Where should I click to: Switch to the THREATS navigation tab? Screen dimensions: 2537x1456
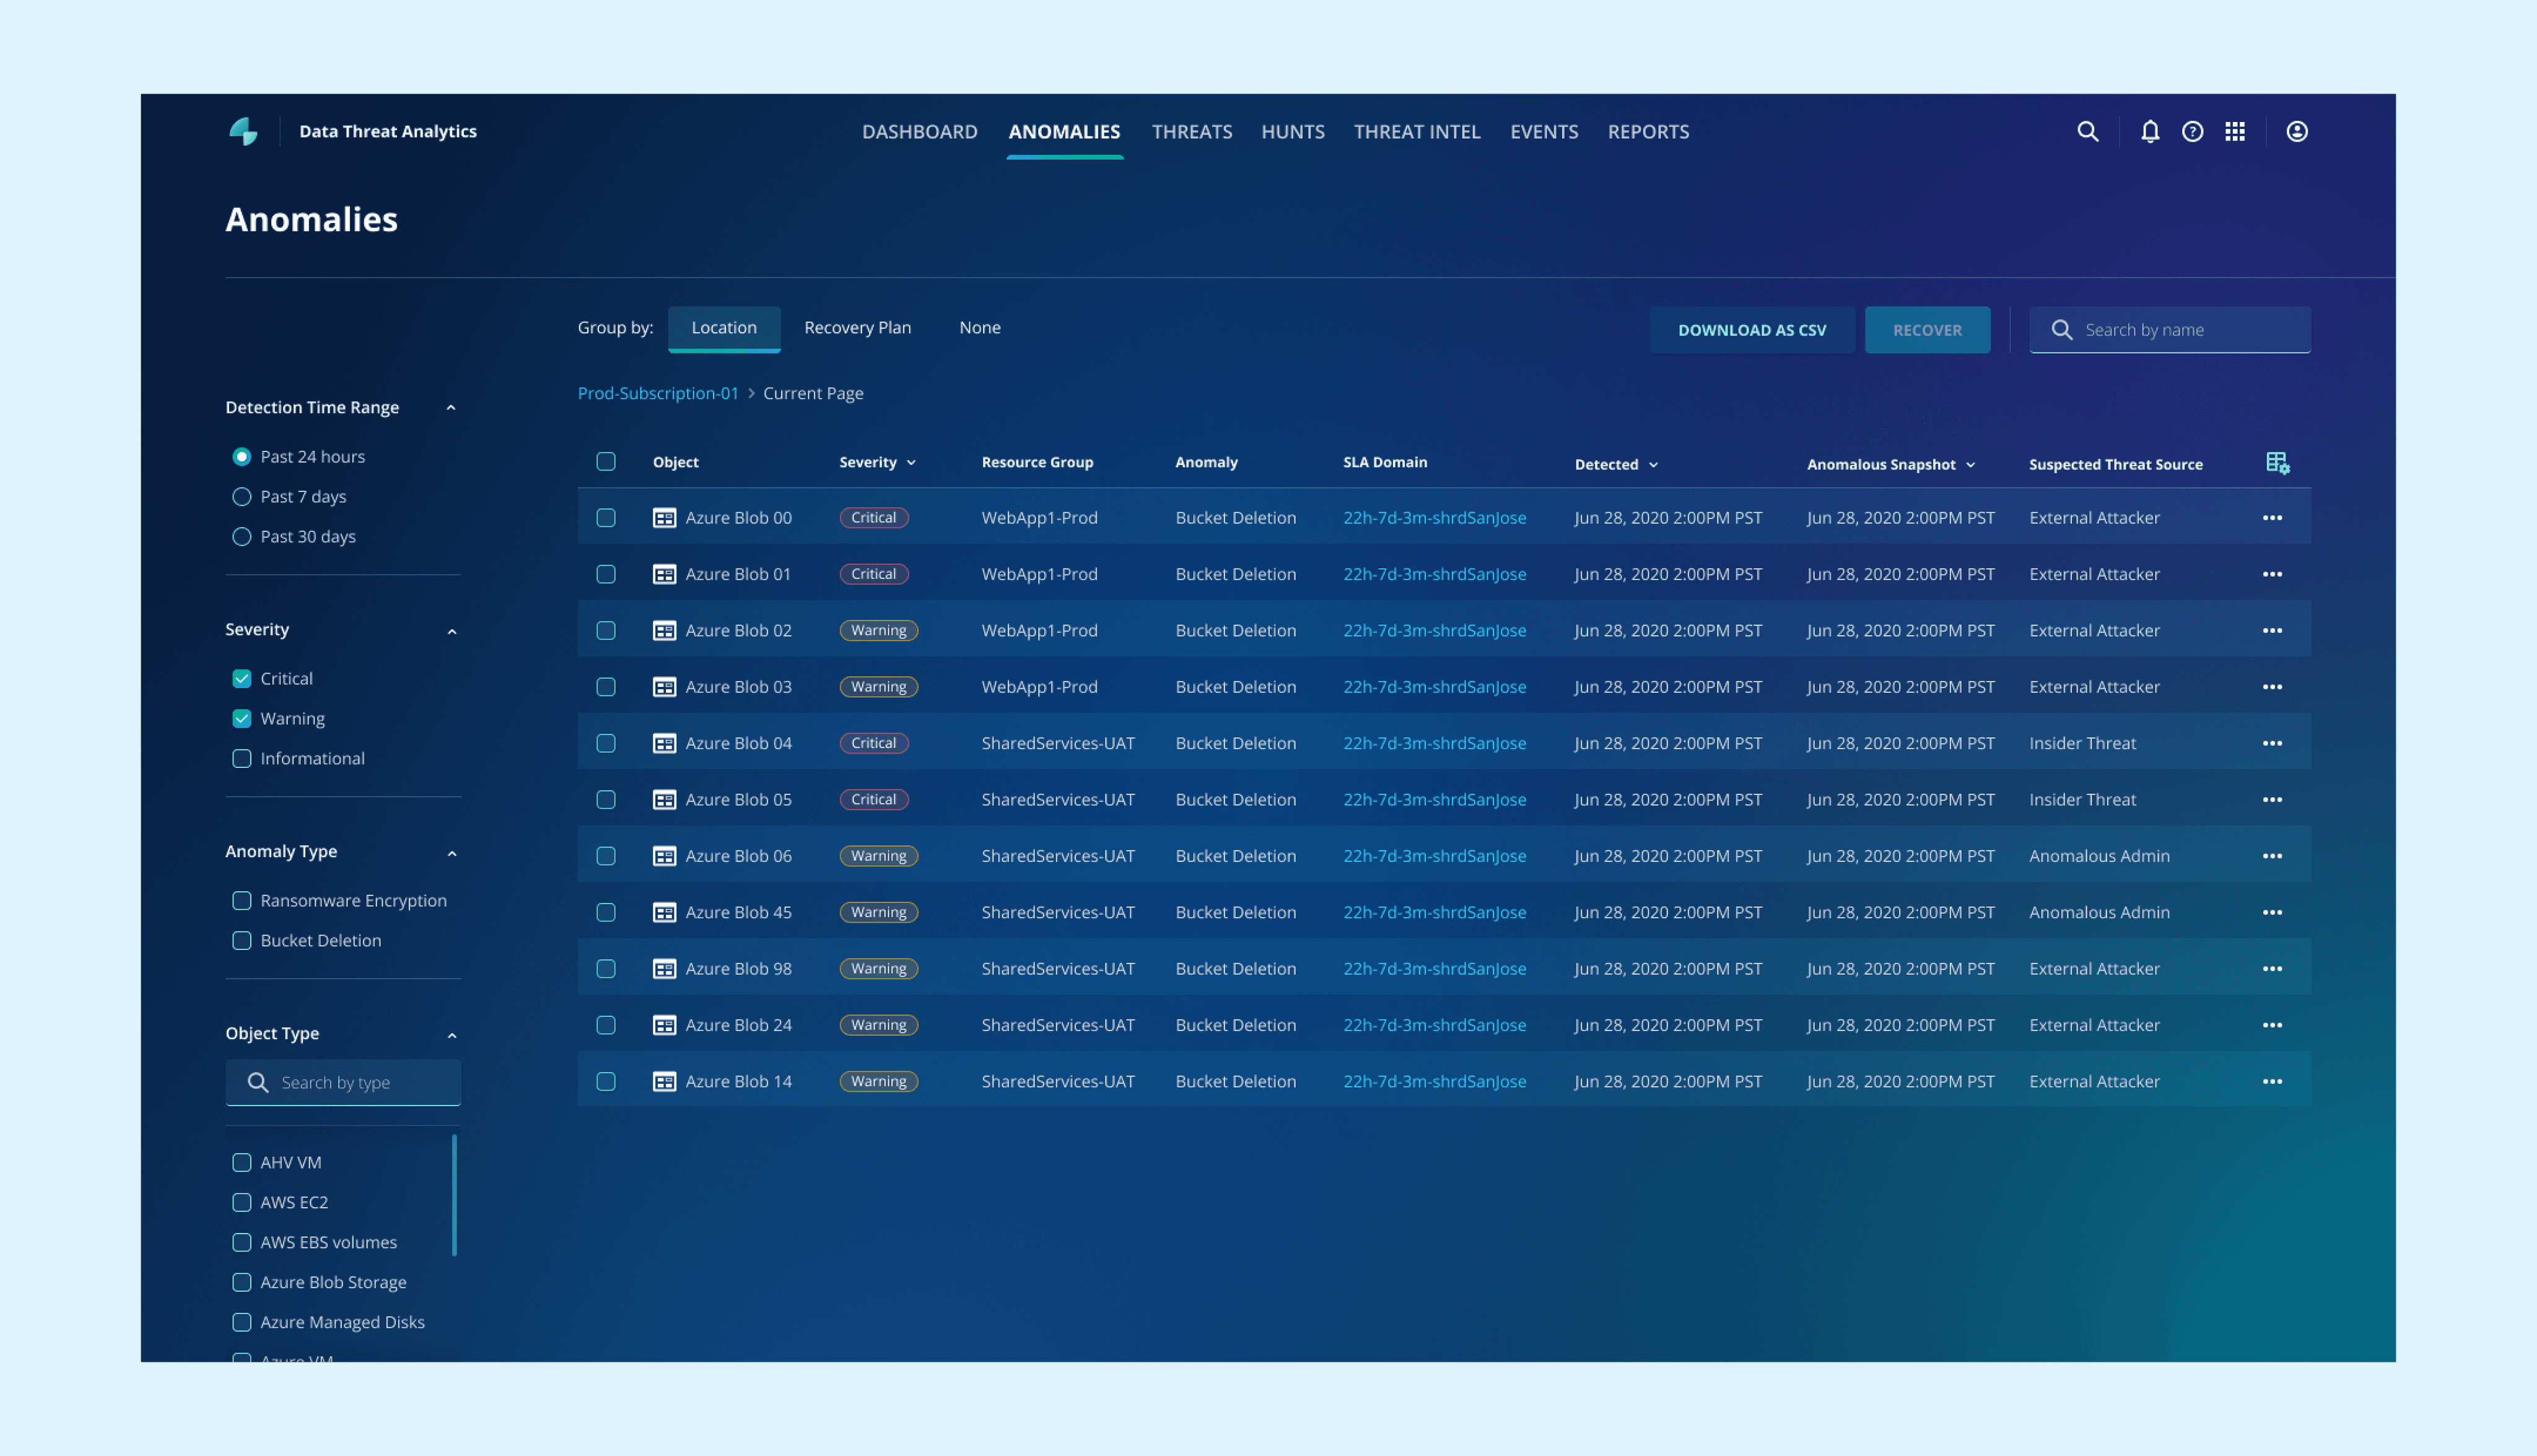tap(1191, 131)
